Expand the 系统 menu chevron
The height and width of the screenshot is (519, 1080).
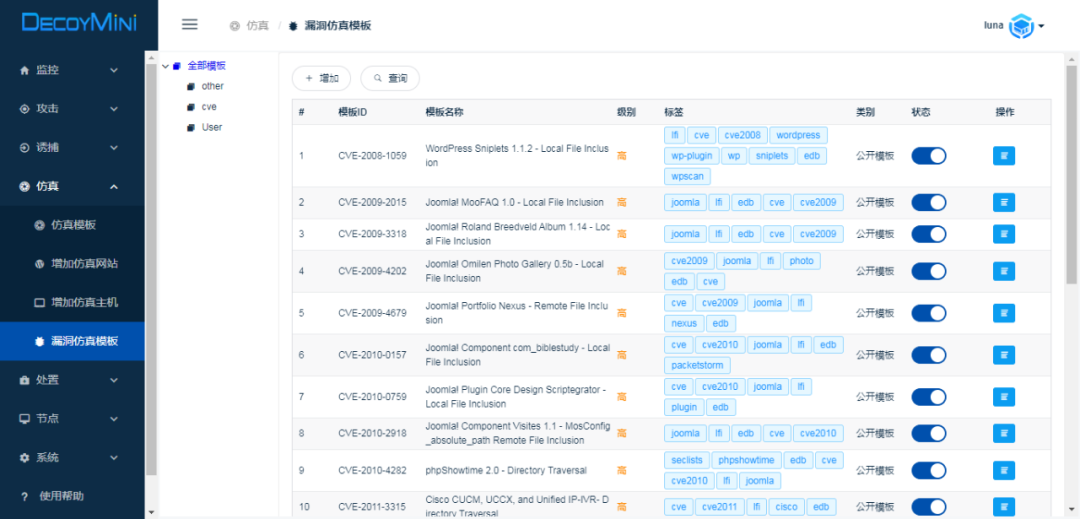[114, 458]
